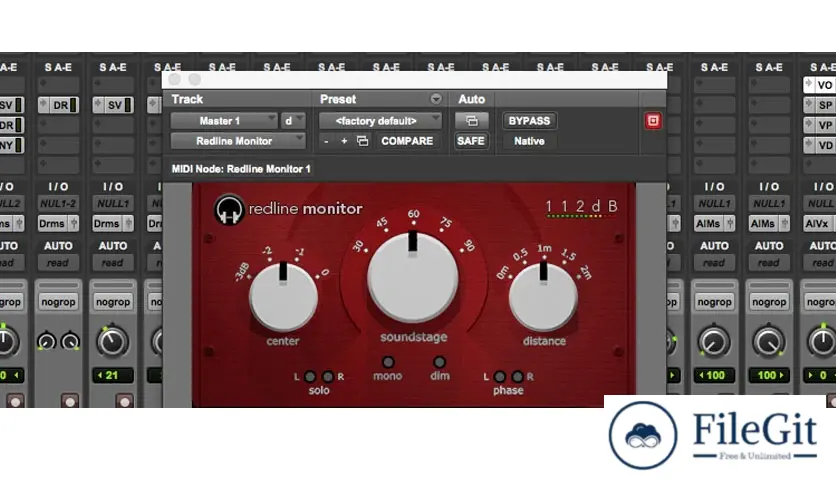Open the Redline Monitor plugin selector dropdown
The width and height of the screenshot is (836, 484).
tap(237, 141)
